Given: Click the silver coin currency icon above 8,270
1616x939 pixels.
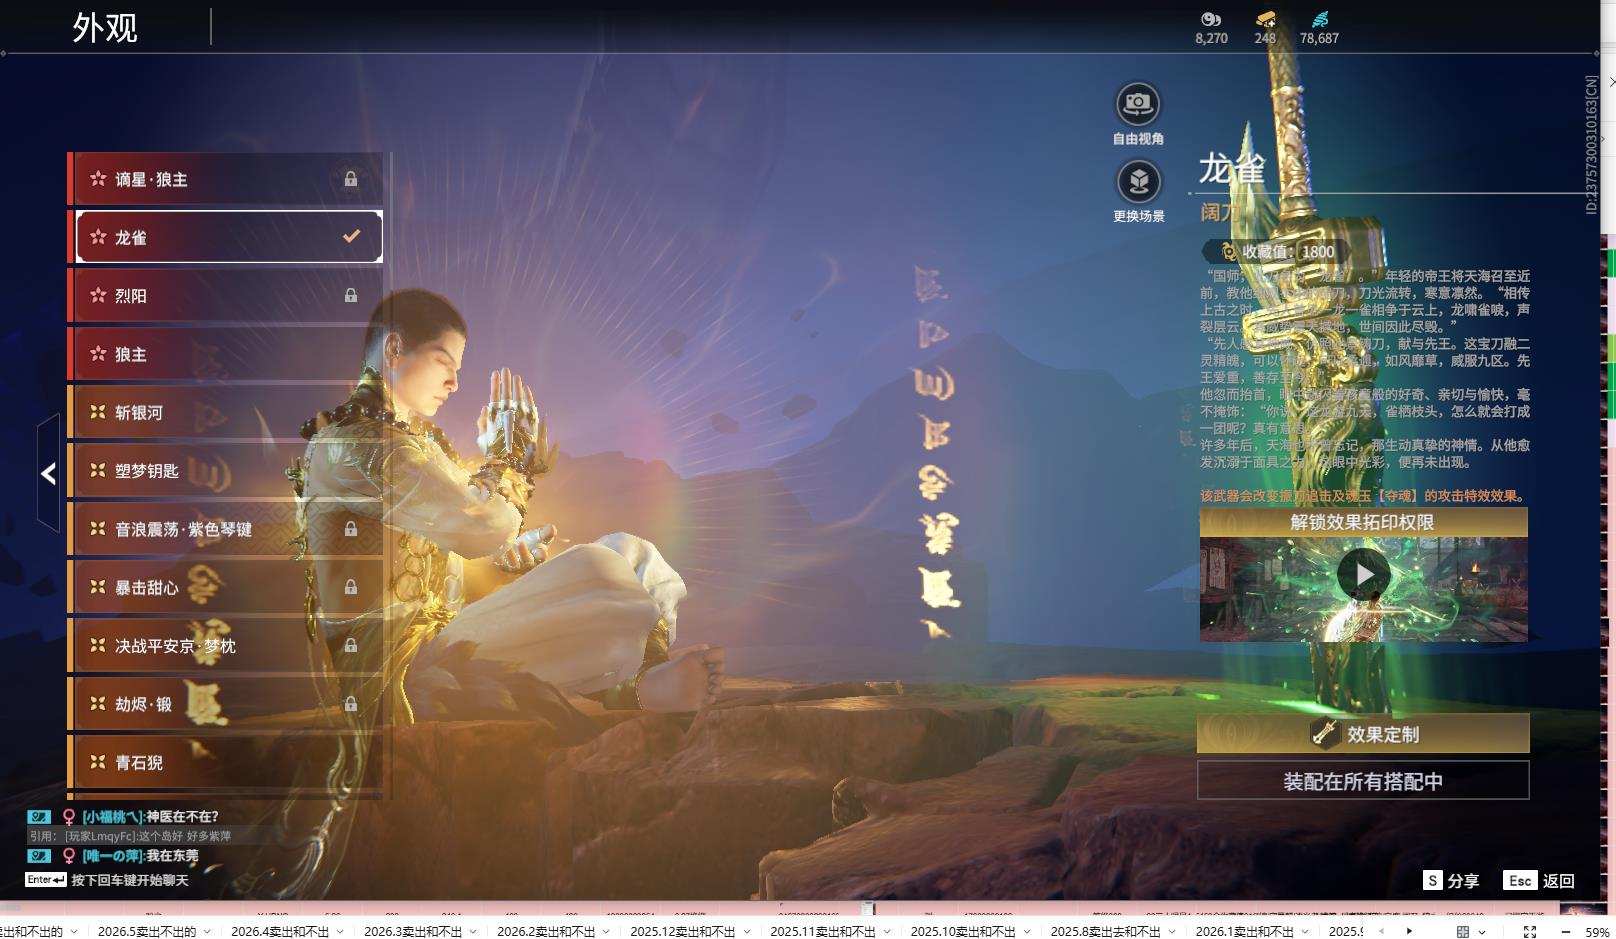Looking at the screenshot, I should click(1211, 19).
